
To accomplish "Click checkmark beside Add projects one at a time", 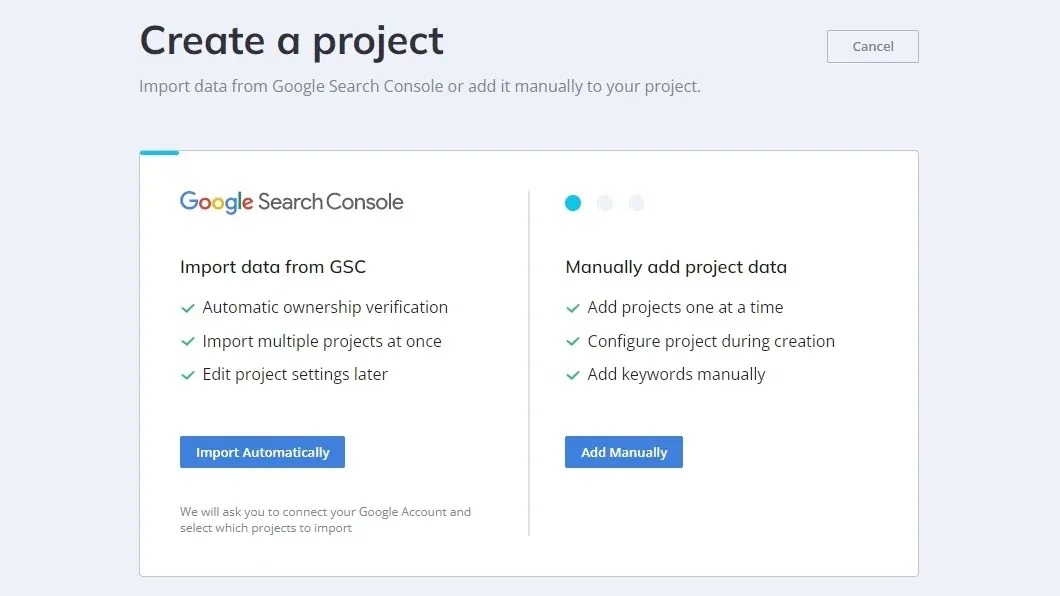I will coord(573,308).
